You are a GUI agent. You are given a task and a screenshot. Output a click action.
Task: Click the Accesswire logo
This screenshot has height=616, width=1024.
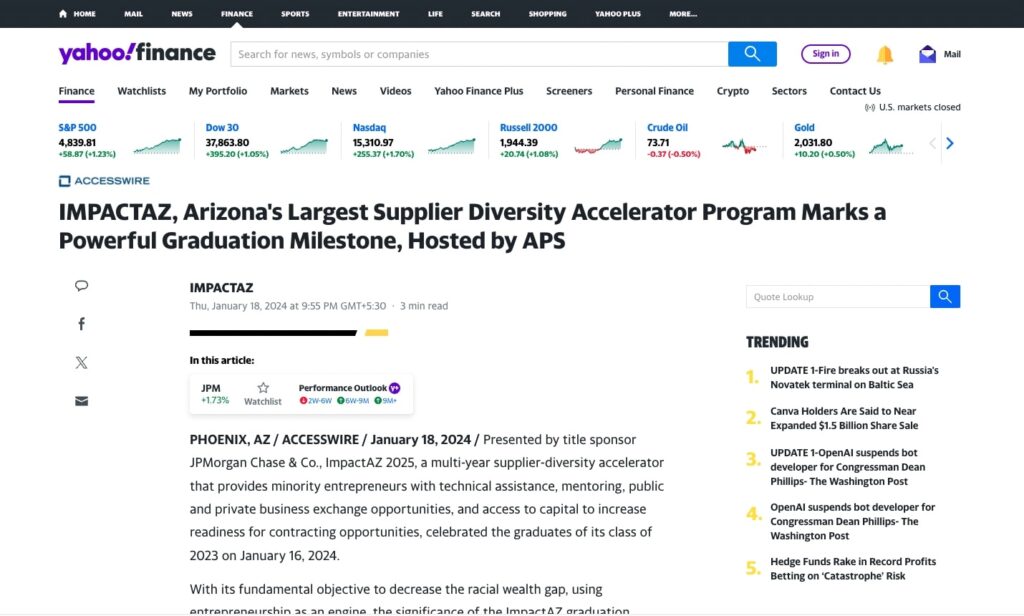tap(104, 181)
